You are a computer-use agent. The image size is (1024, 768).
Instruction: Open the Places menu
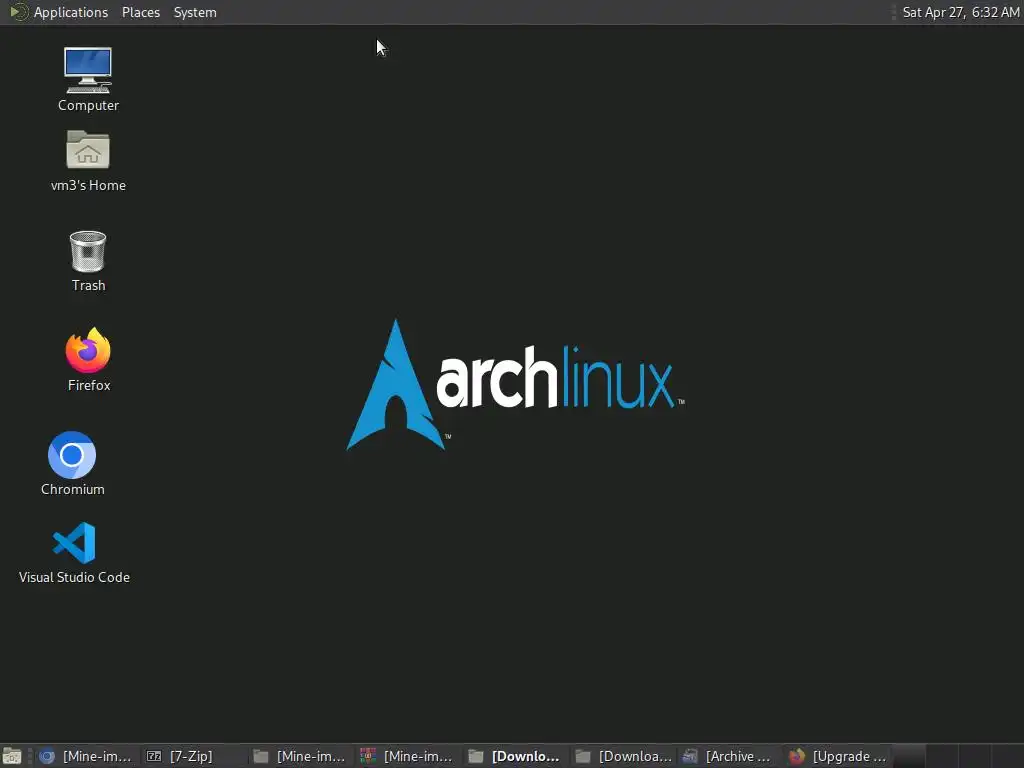click(x=140, y=12)
